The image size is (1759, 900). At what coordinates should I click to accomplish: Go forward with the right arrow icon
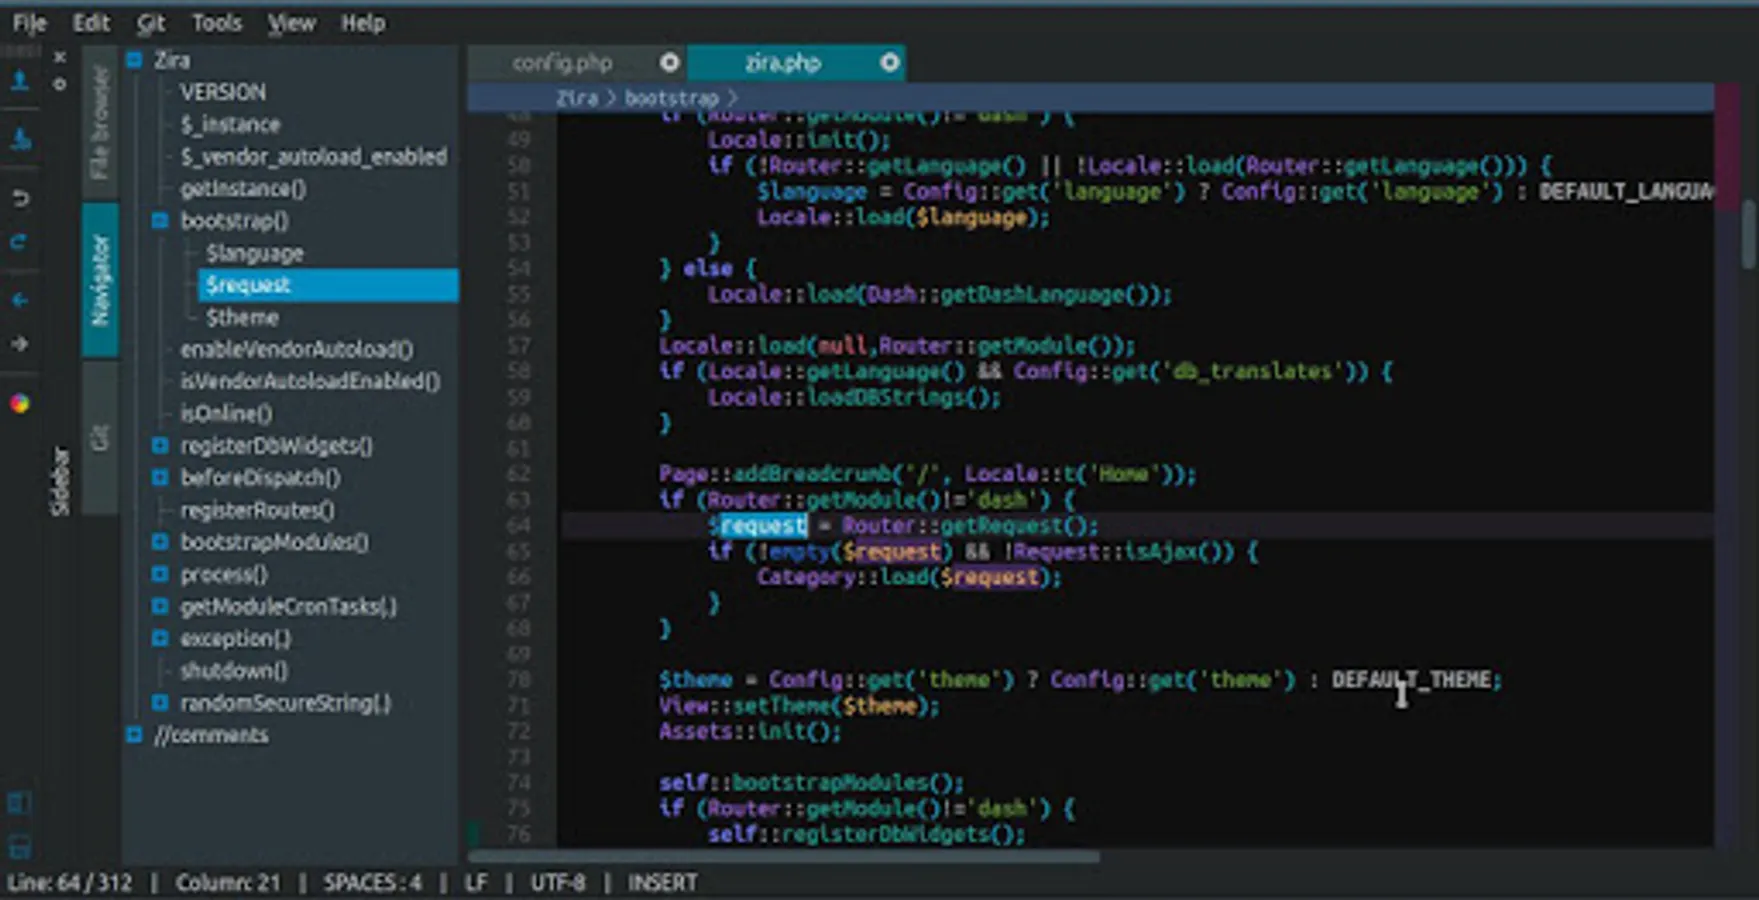pos(20,344)
